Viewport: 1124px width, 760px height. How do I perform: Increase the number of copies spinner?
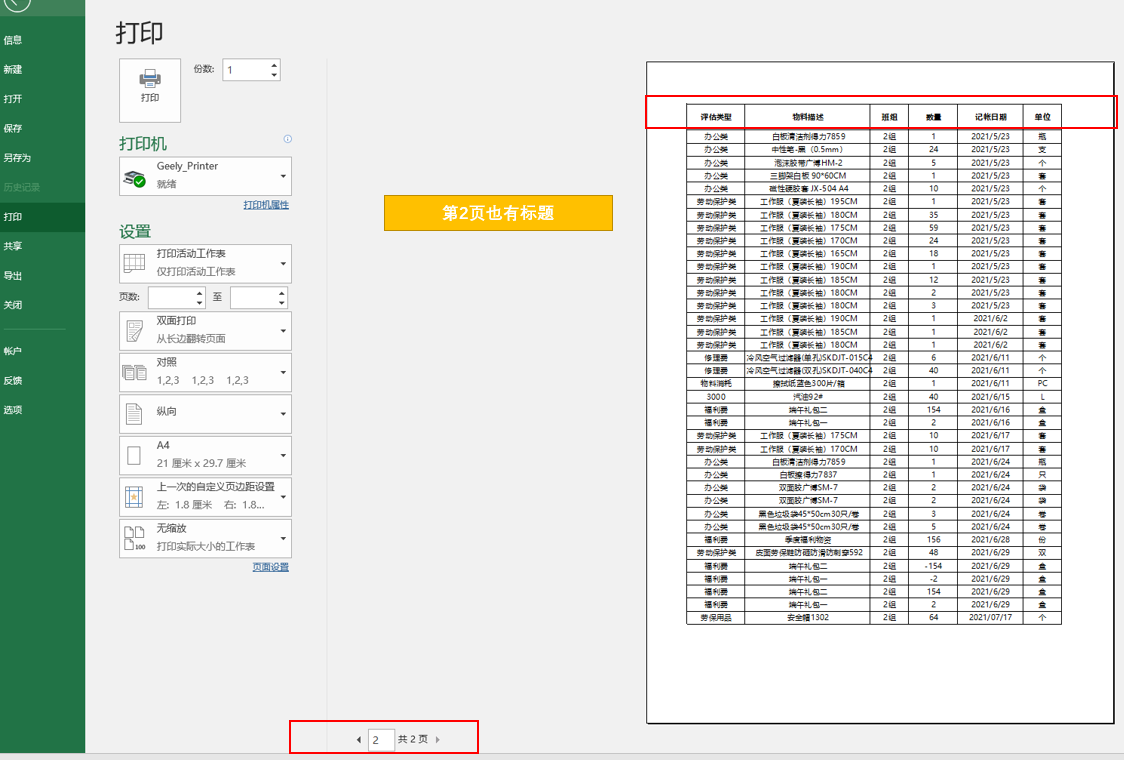pyautogui.click(x=274, y=65)
